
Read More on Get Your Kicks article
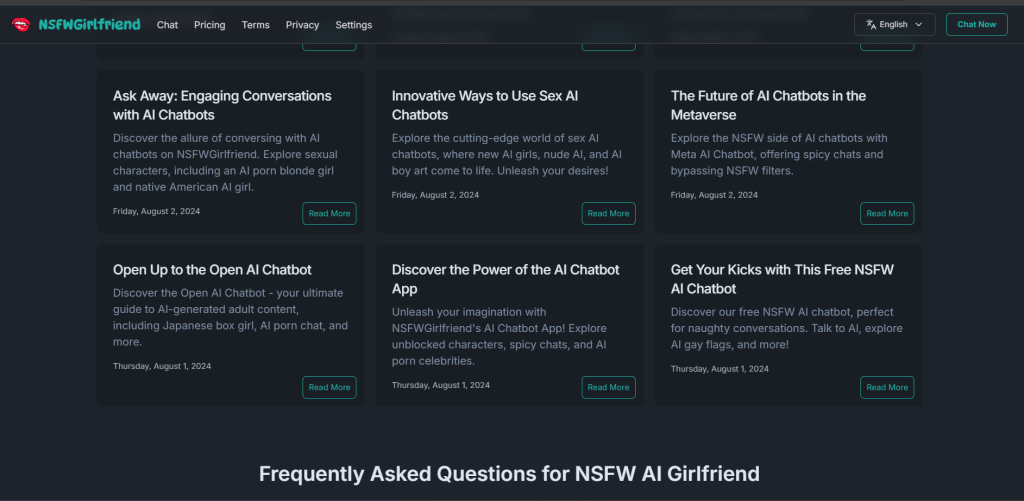(887, 387)
